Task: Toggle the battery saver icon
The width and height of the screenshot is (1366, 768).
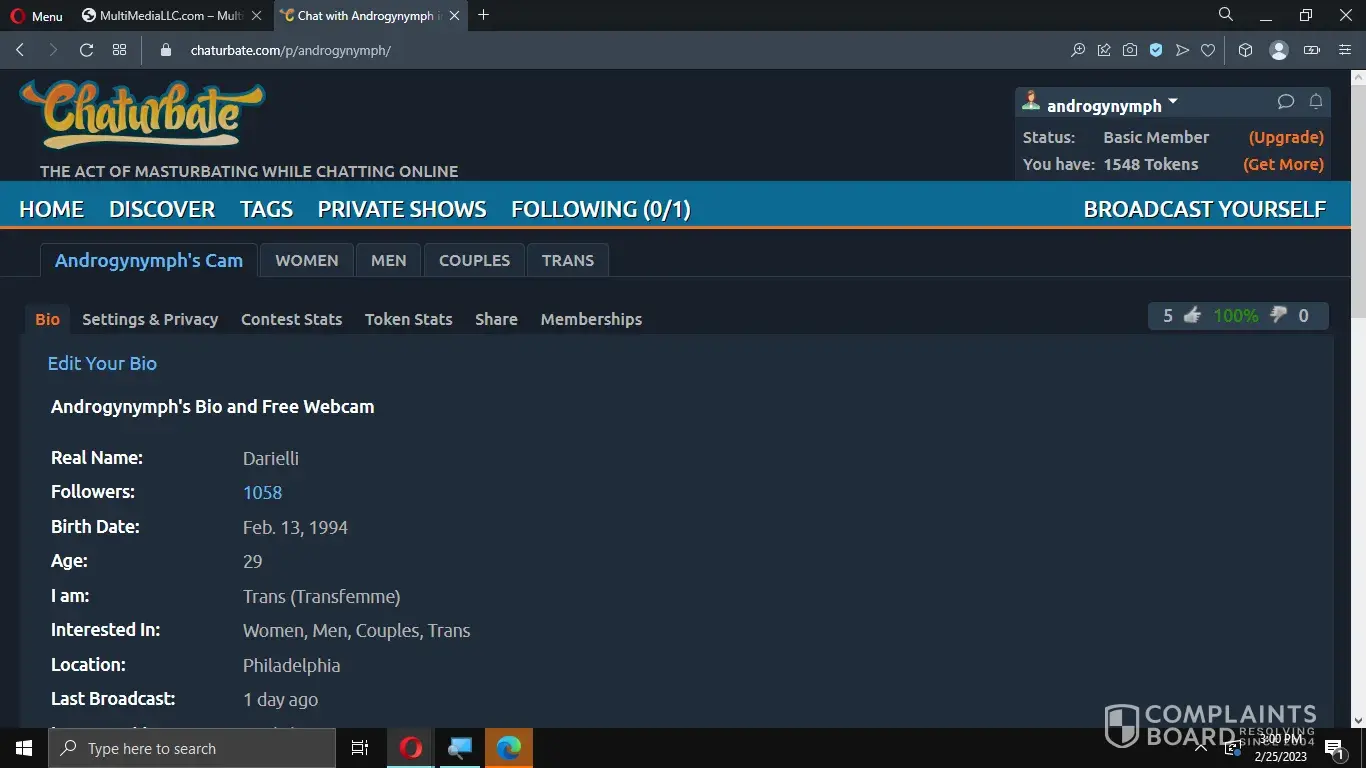Action: (1312, 50)
